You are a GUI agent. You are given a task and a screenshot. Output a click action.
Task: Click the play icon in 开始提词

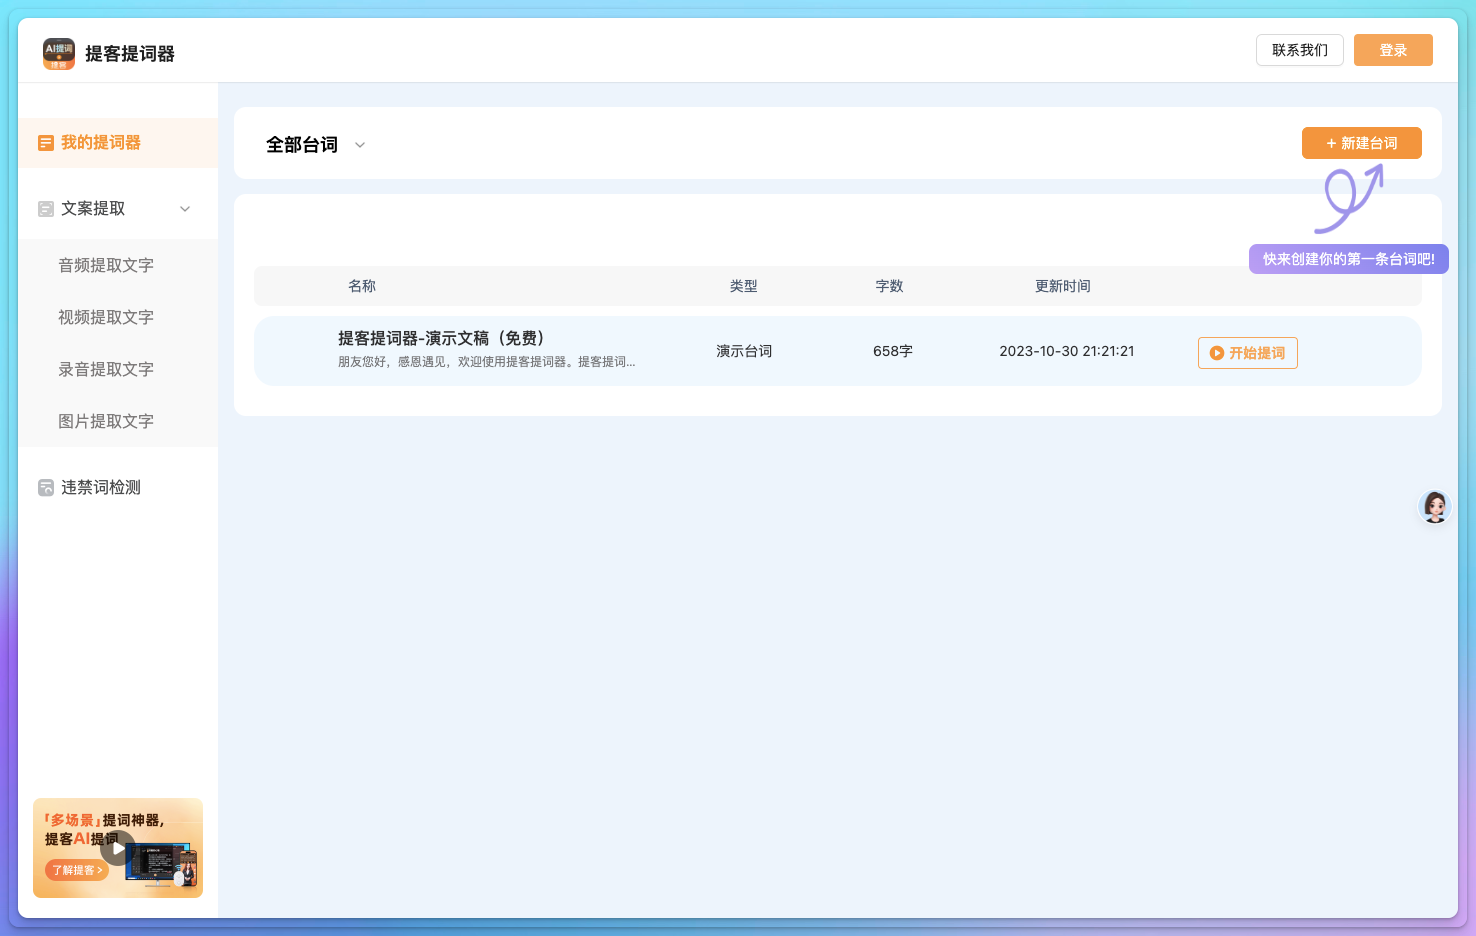(x=1217, y=353)
